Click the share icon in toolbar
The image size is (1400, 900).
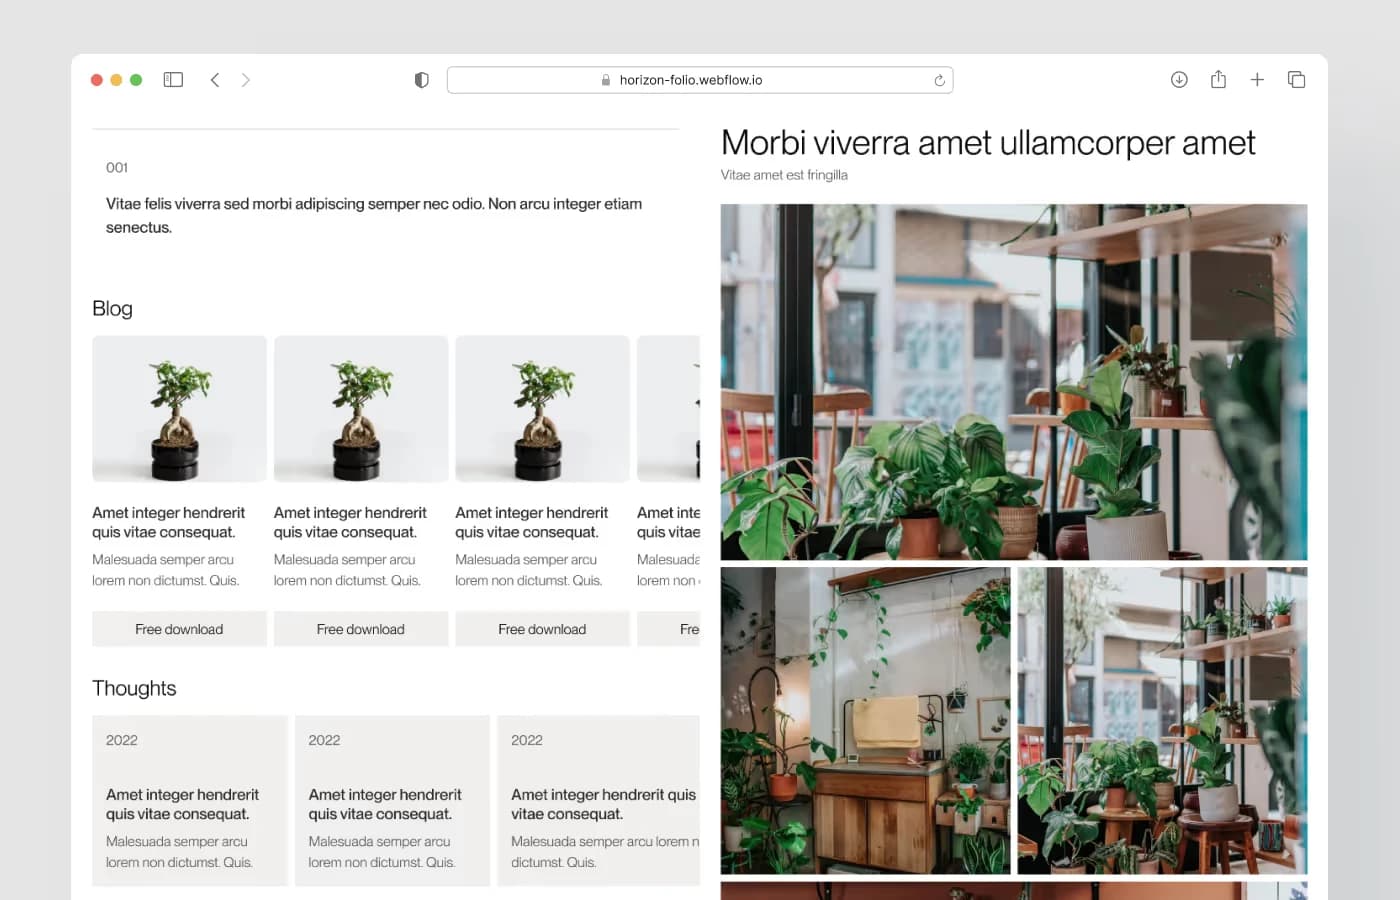tap(1218, 79)
